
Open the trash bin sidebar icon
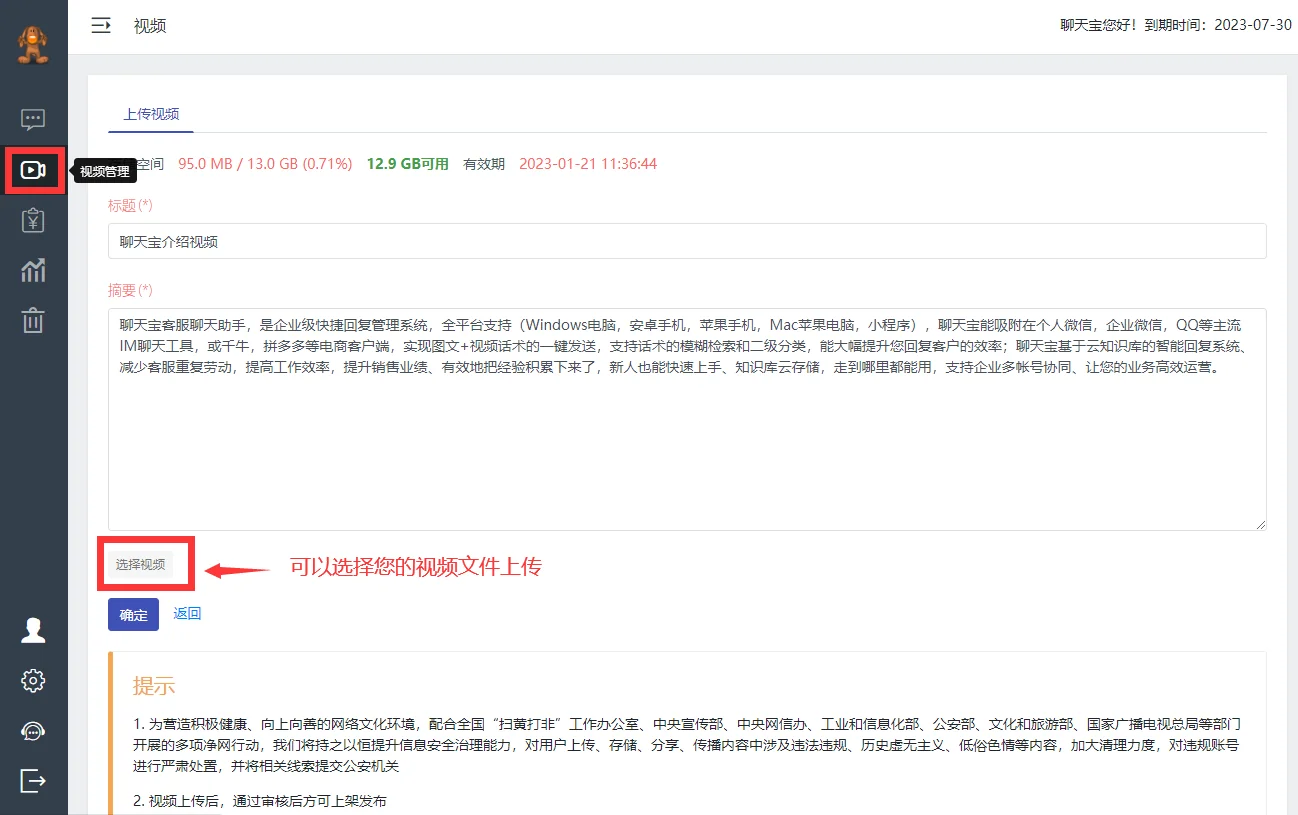click(x=33, y=320)
